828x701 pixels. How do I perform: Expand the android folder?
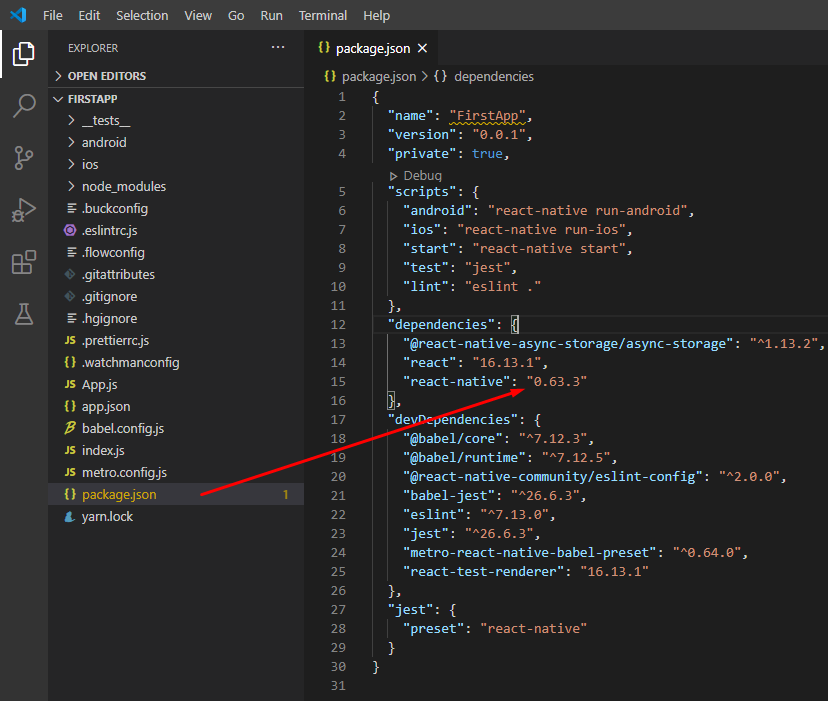pos(176,143)
